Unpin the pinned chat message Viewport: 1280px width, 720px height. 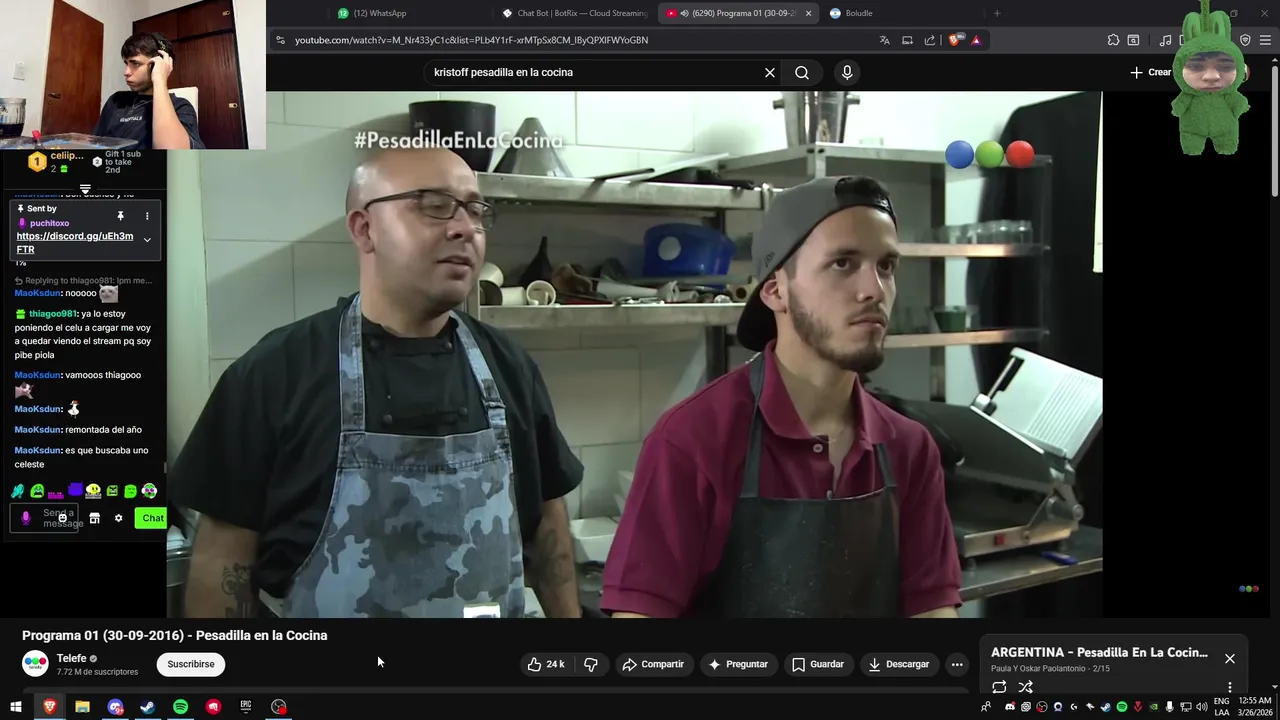click(x=120, y=216)
